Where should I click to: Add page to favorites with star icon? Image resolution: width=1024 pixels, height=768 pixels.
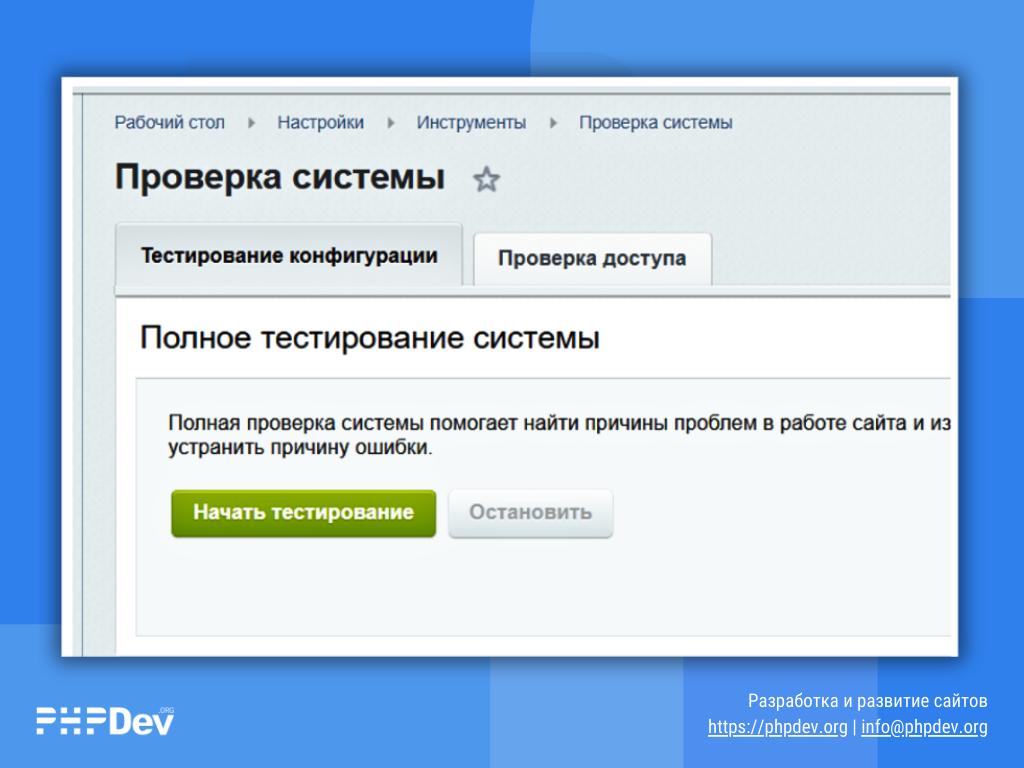point(487,180)
